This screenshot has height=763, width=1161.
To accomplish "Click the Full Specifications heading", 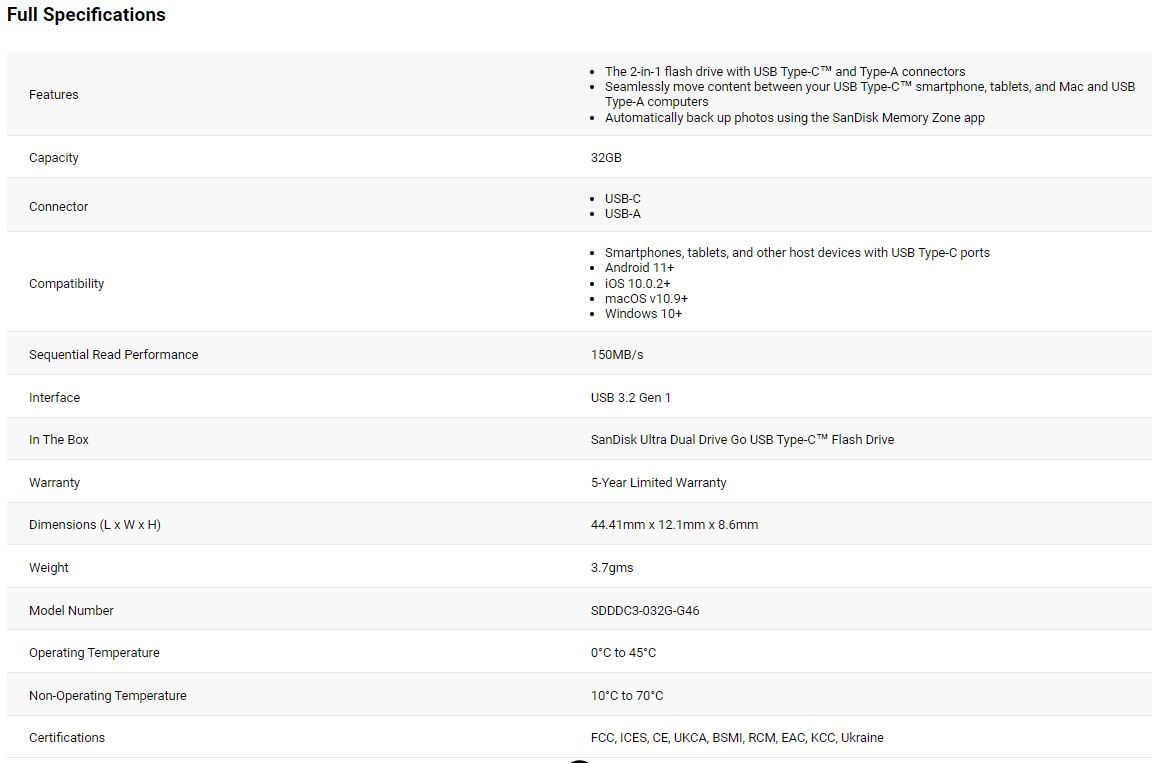I will (x=86, y=15).
